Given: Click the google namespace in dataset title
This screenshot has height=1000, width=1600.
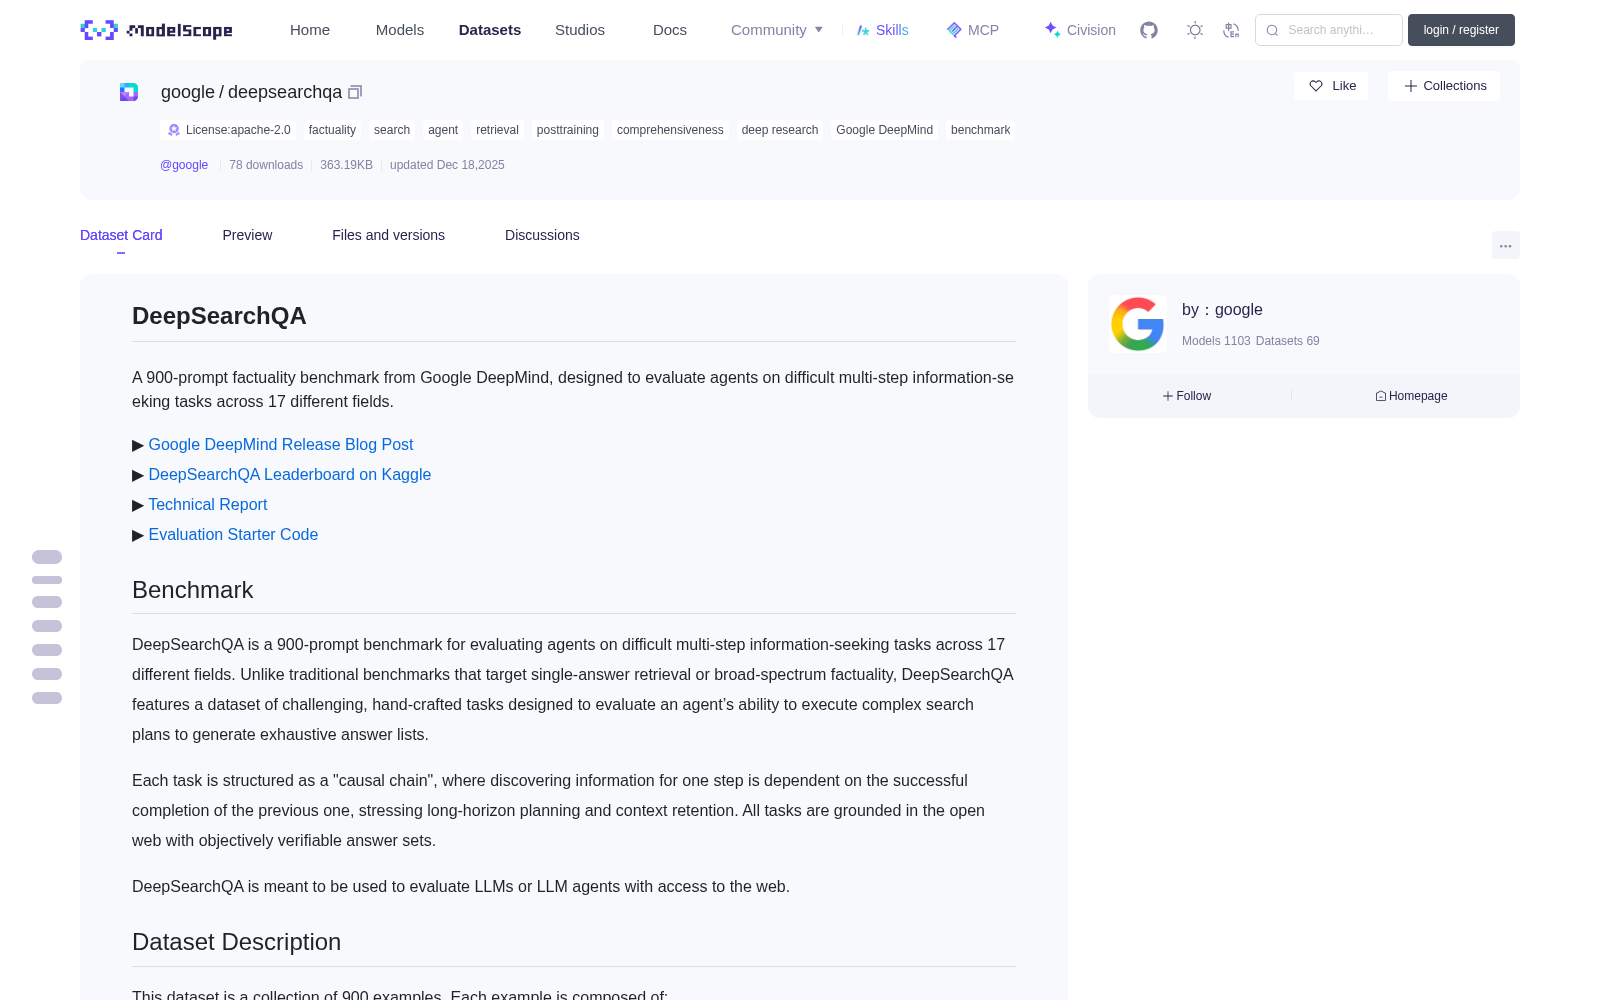Looking at the screenshot, I should [x=188, y=92].
